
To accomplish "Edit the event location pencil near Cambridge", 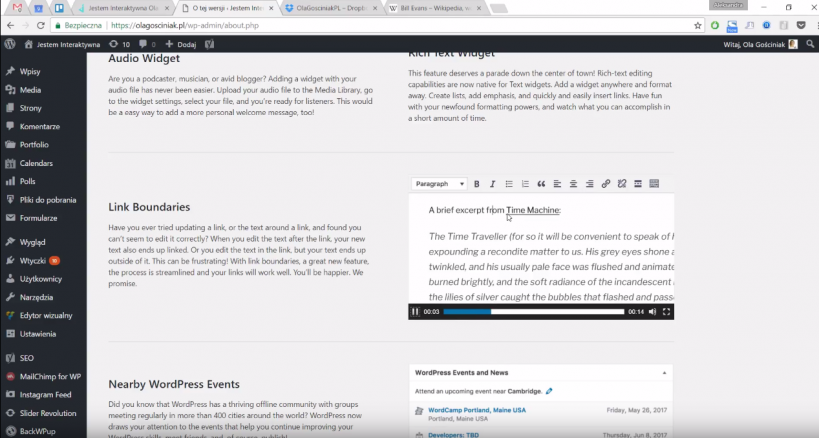I will 549,391.
